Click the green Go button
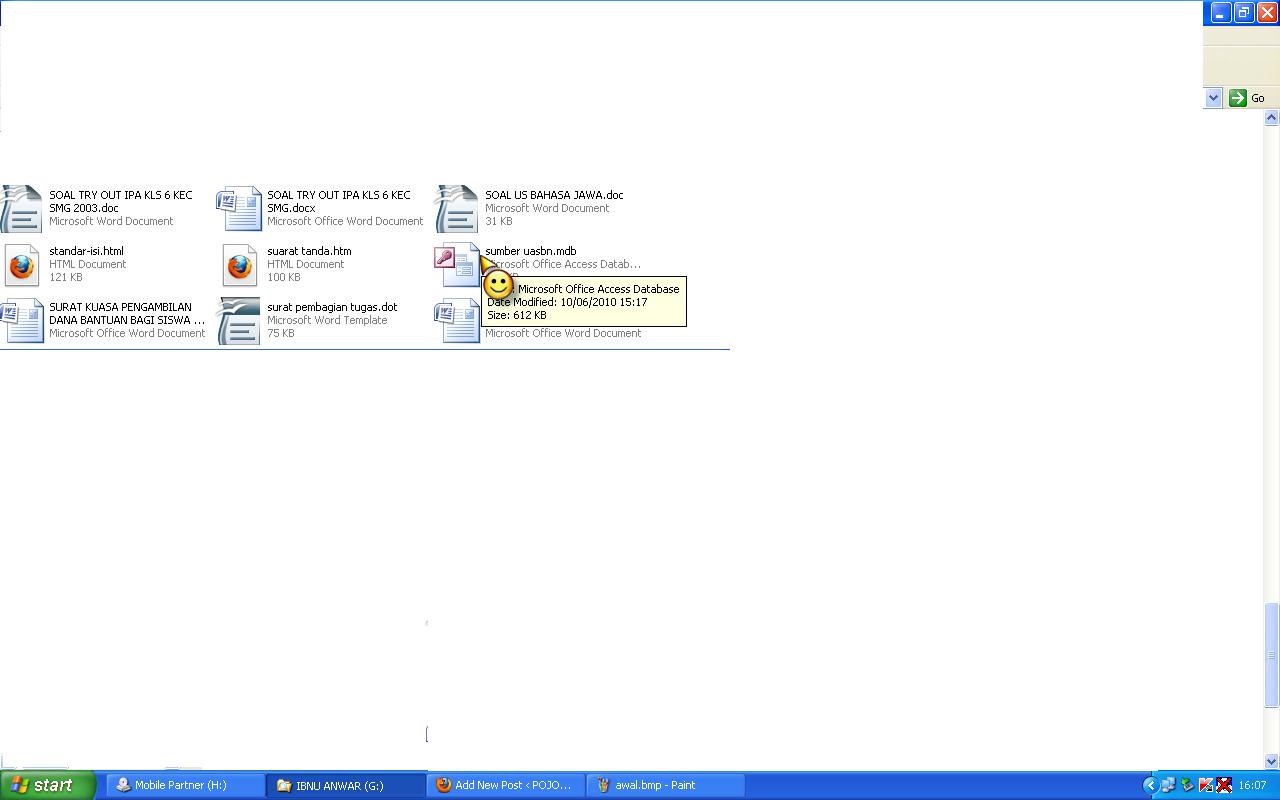The width and height of the screenshot is (1280, 800). (1247, 98)
